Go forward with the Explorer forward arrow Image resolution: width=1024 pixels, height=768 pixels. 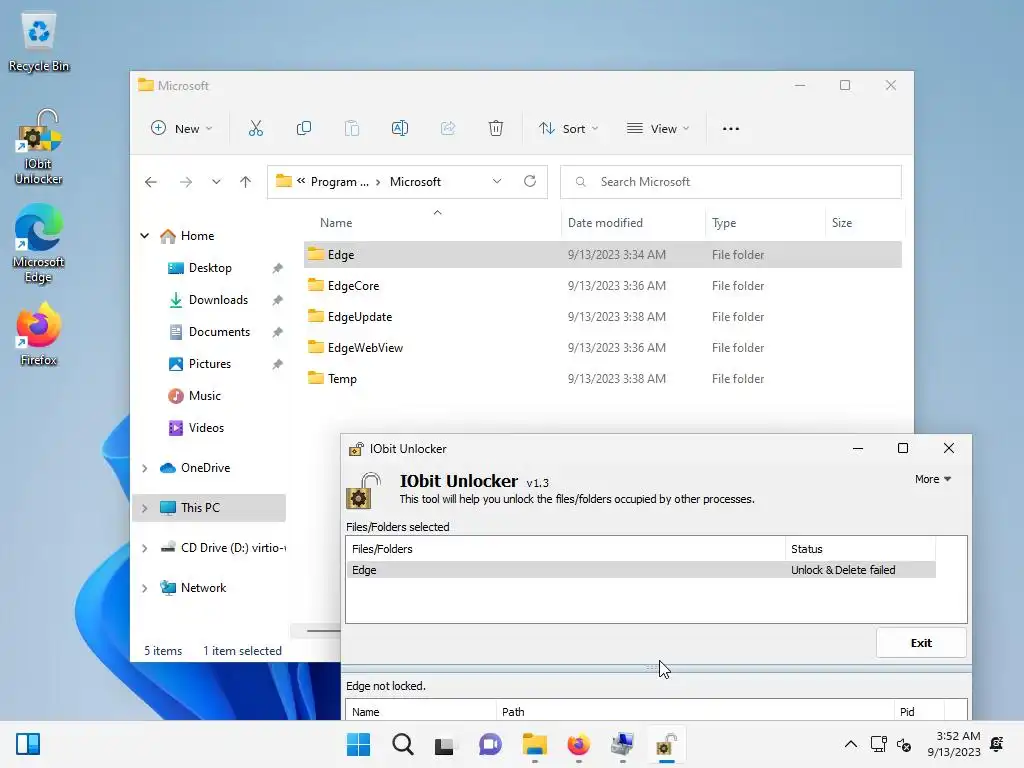186,182
